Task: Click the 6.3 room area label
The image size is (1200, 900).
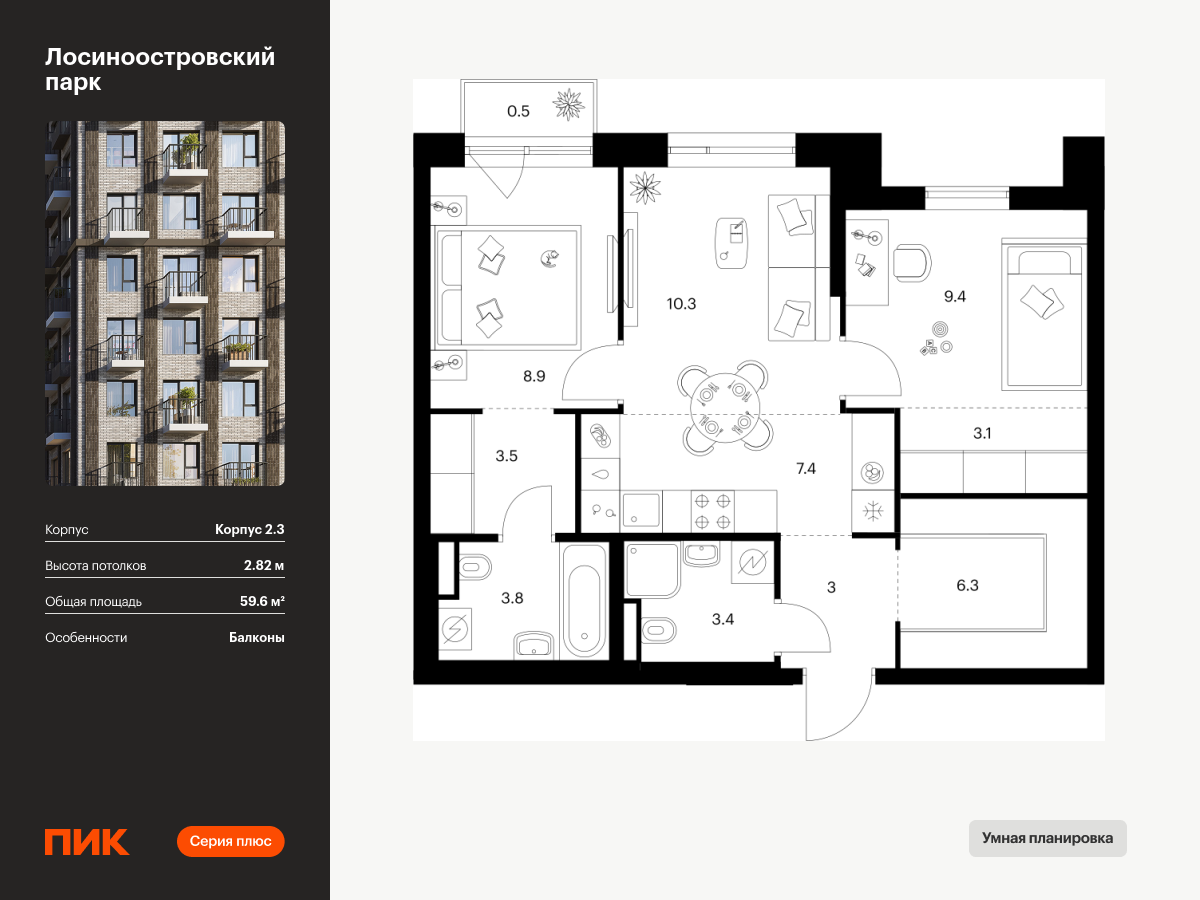Action: coord(967,585)
